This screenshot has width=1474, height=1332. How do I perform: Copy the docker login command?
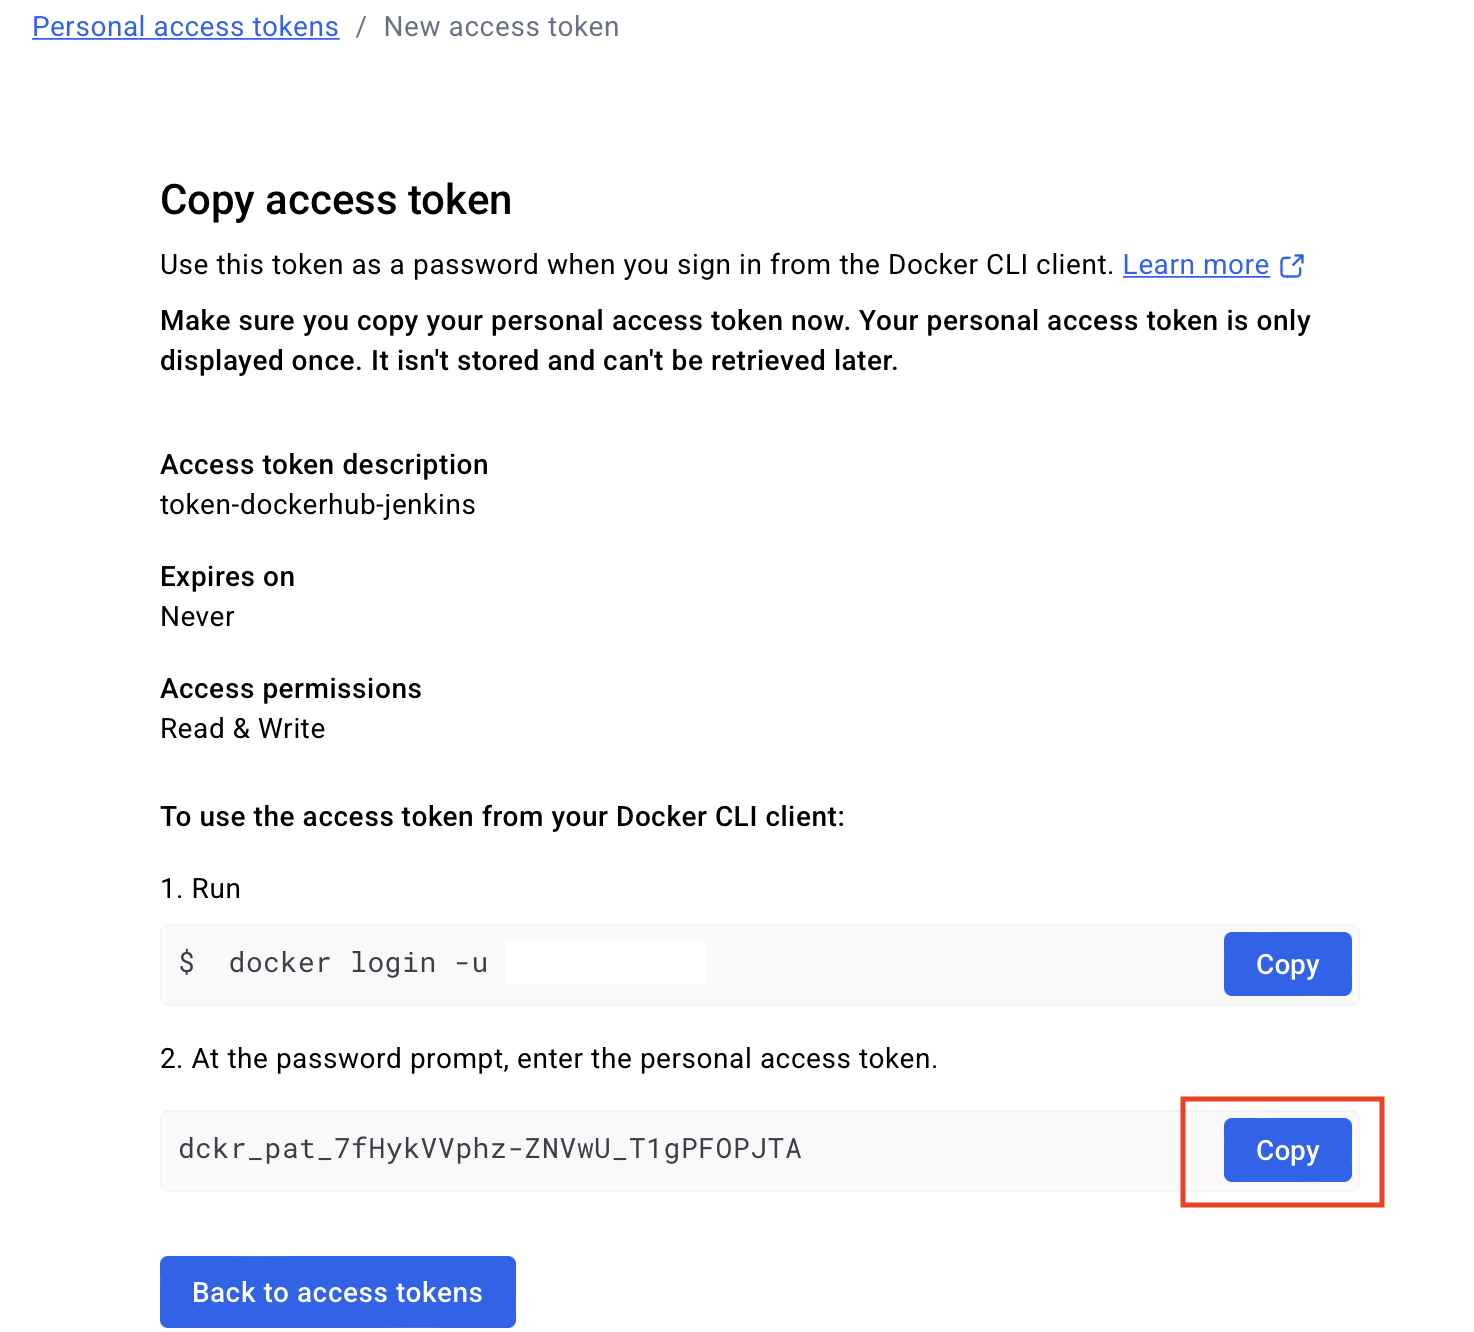click(x=1287, y=964)
